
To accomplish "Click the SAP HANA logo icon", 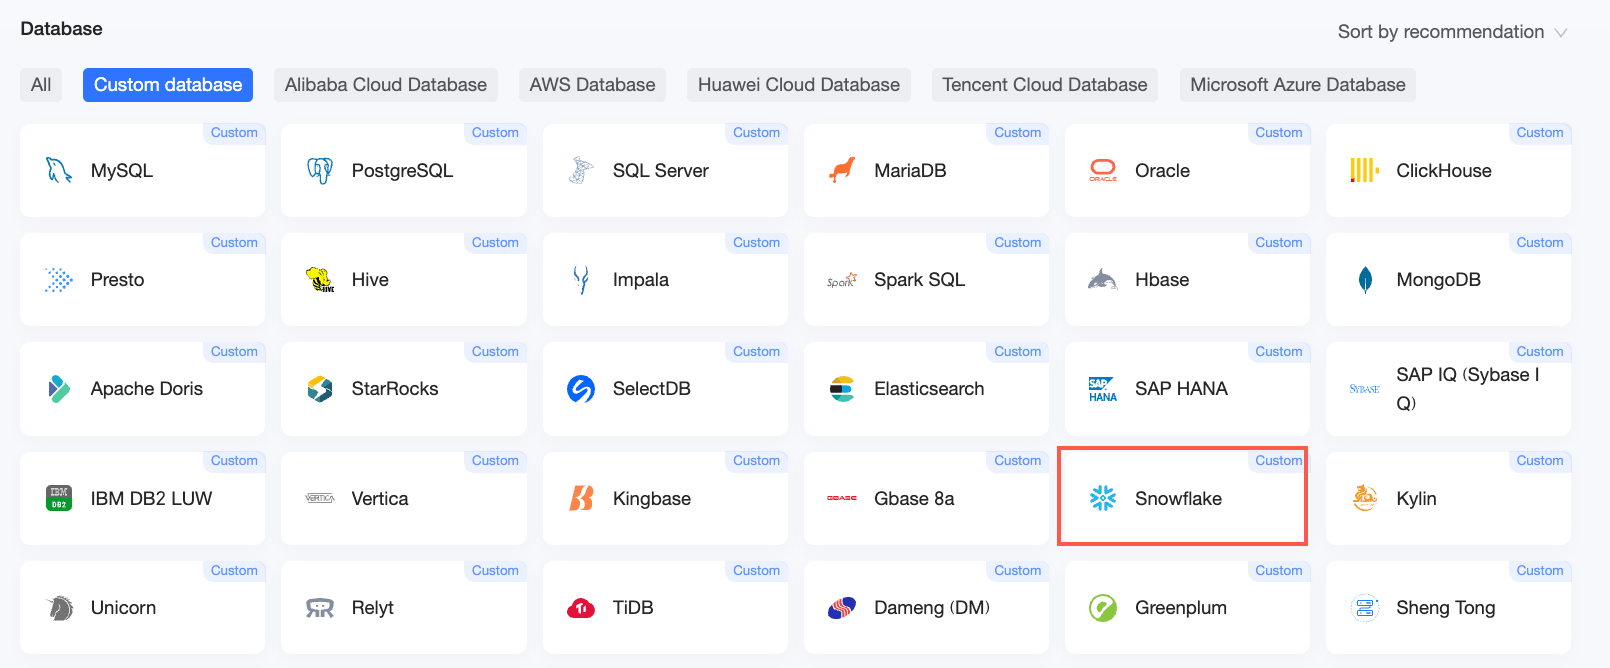I will pyautogui.click(x=1103, y=389).
